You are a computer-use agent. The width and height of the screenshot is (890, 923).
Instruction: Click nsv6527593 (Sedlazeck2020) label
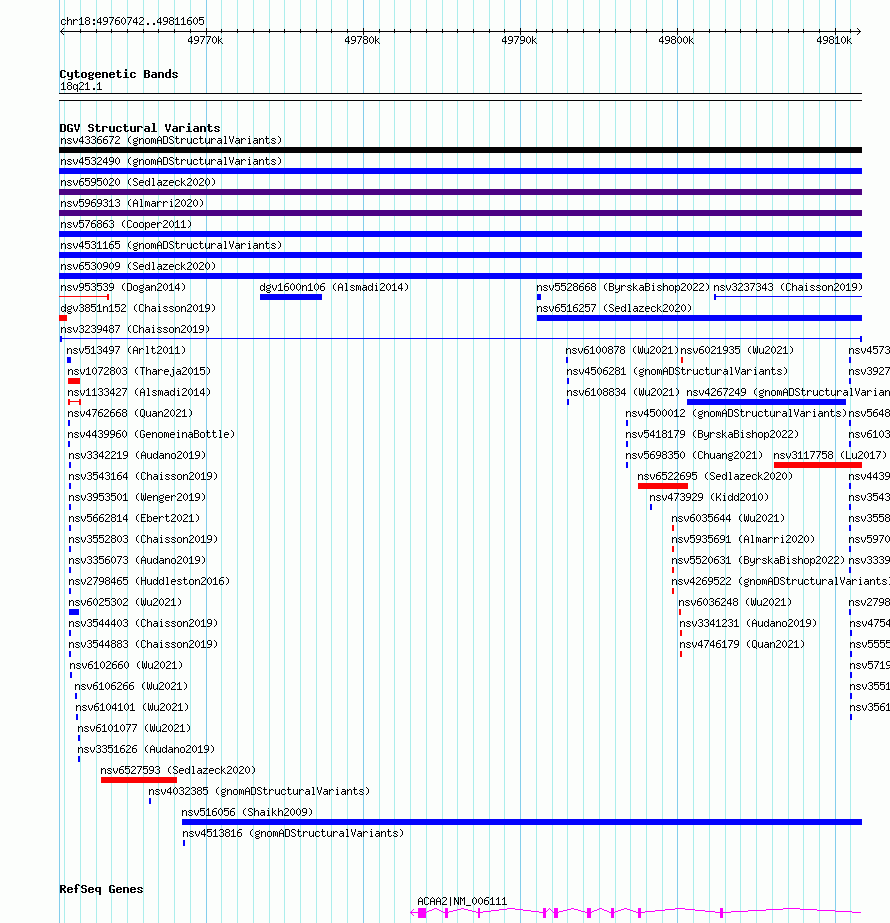[178, 771]
